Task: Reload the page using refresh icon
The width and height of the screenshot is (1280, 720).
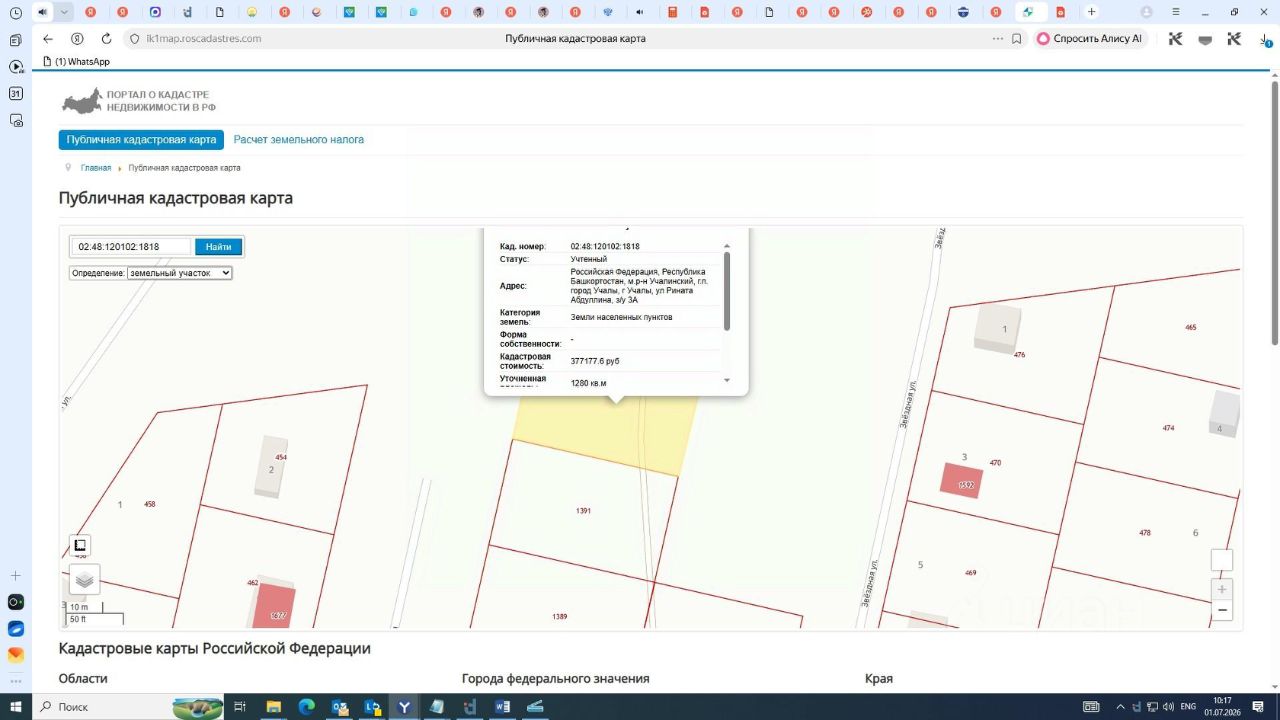Action: click(x=106, y=39)
